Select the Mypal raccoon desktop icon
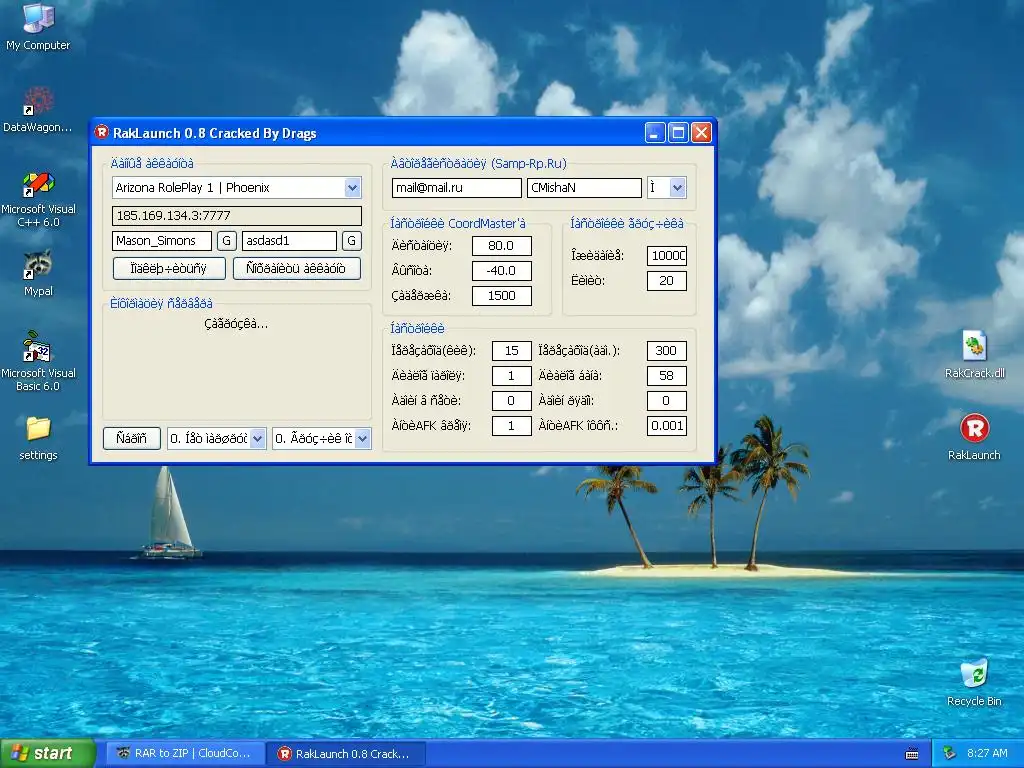This screenshot has width=1024, height=768. 38,272
